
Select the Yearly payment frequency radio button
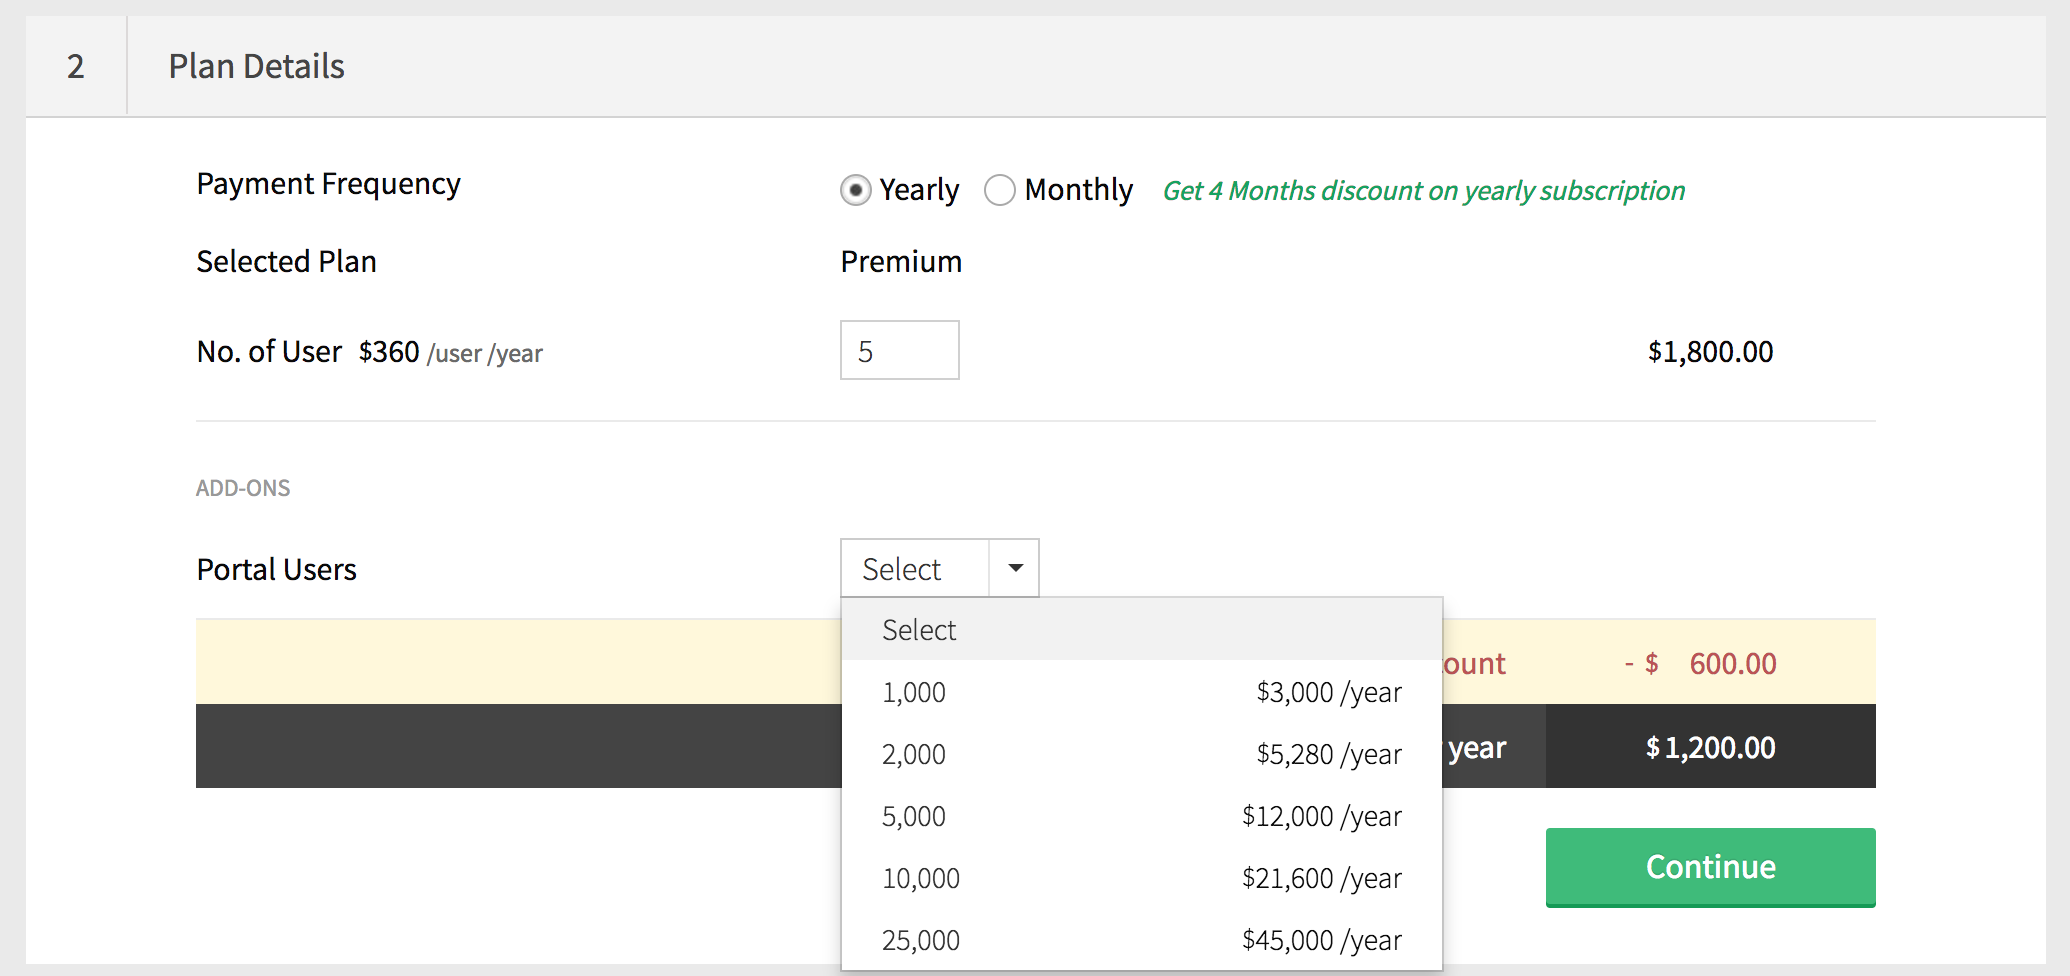tap(856, 190)
